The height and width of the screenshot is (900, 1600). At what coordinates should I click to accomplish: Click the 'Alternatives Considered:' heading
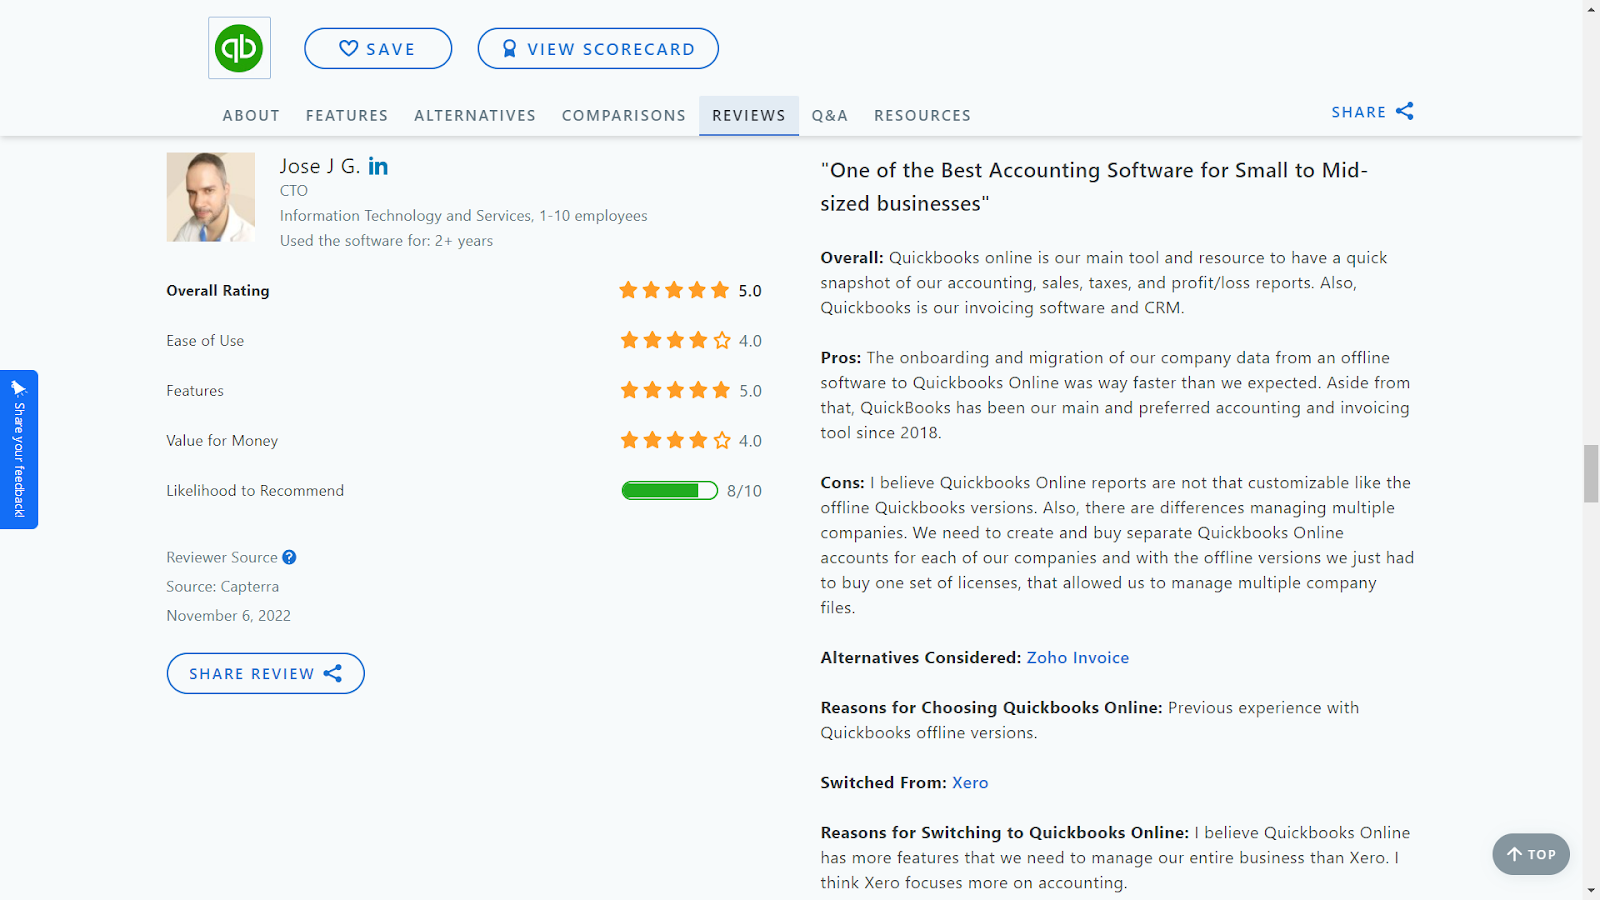pos(921,657)
